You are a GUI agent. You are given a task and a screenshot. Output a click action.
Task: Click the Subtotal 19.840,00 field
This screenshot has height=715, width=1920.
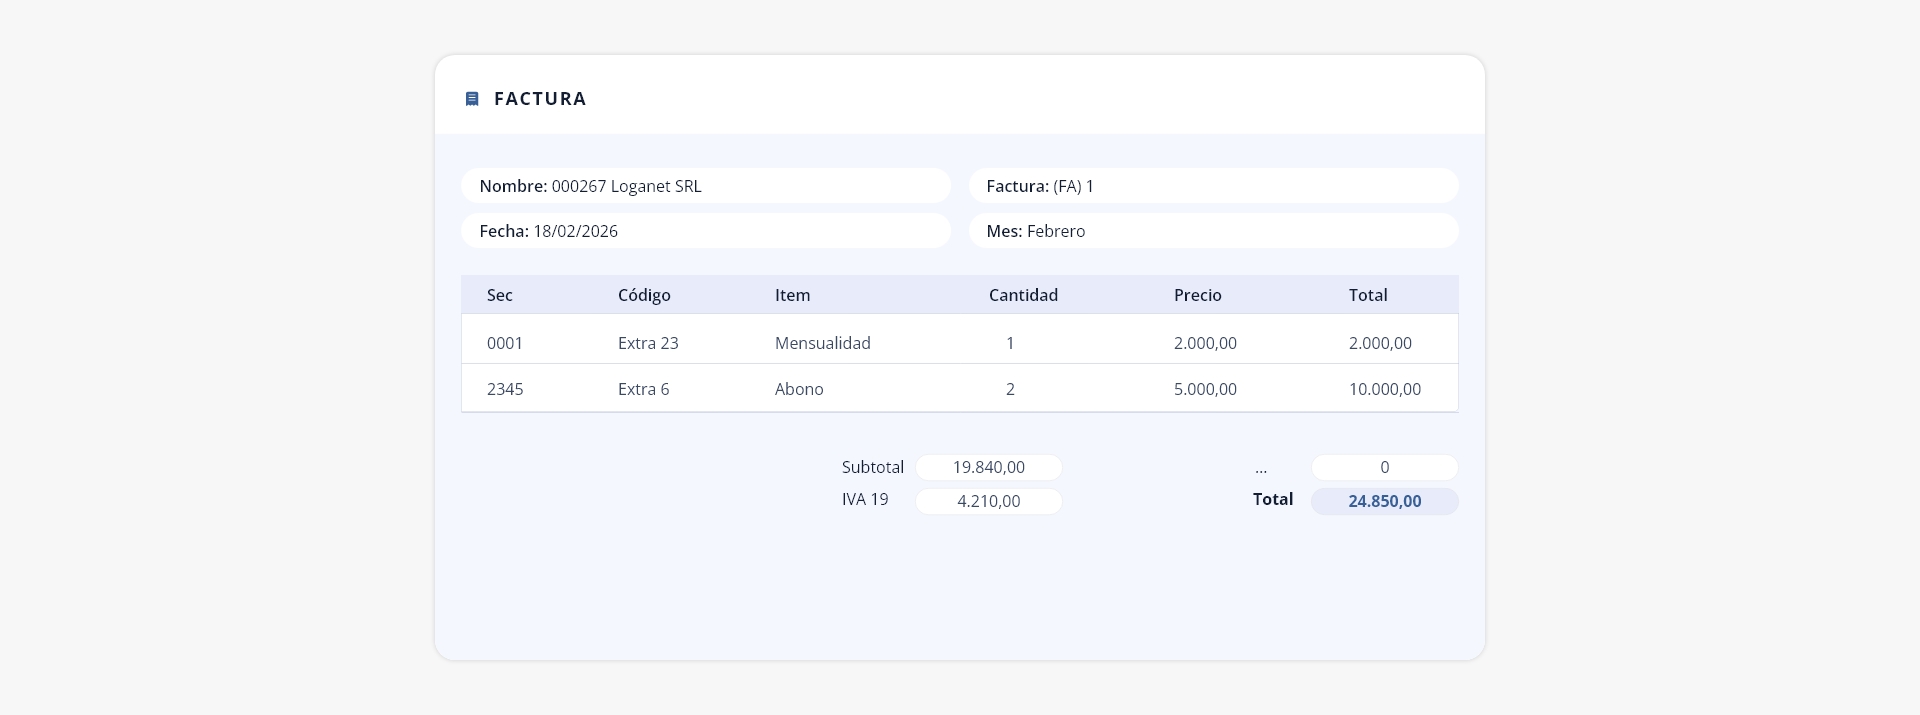pyautogui.click(x=989, y=467)
